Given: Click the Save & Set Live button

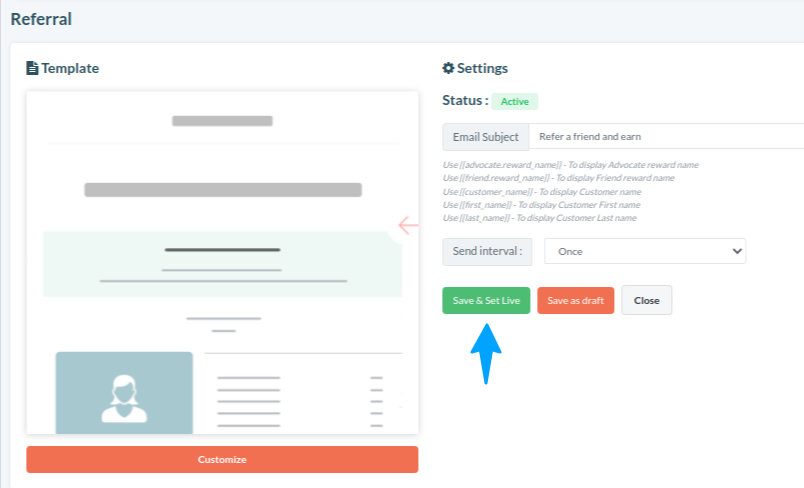Looking at the screenshot, I should (486, 300).
